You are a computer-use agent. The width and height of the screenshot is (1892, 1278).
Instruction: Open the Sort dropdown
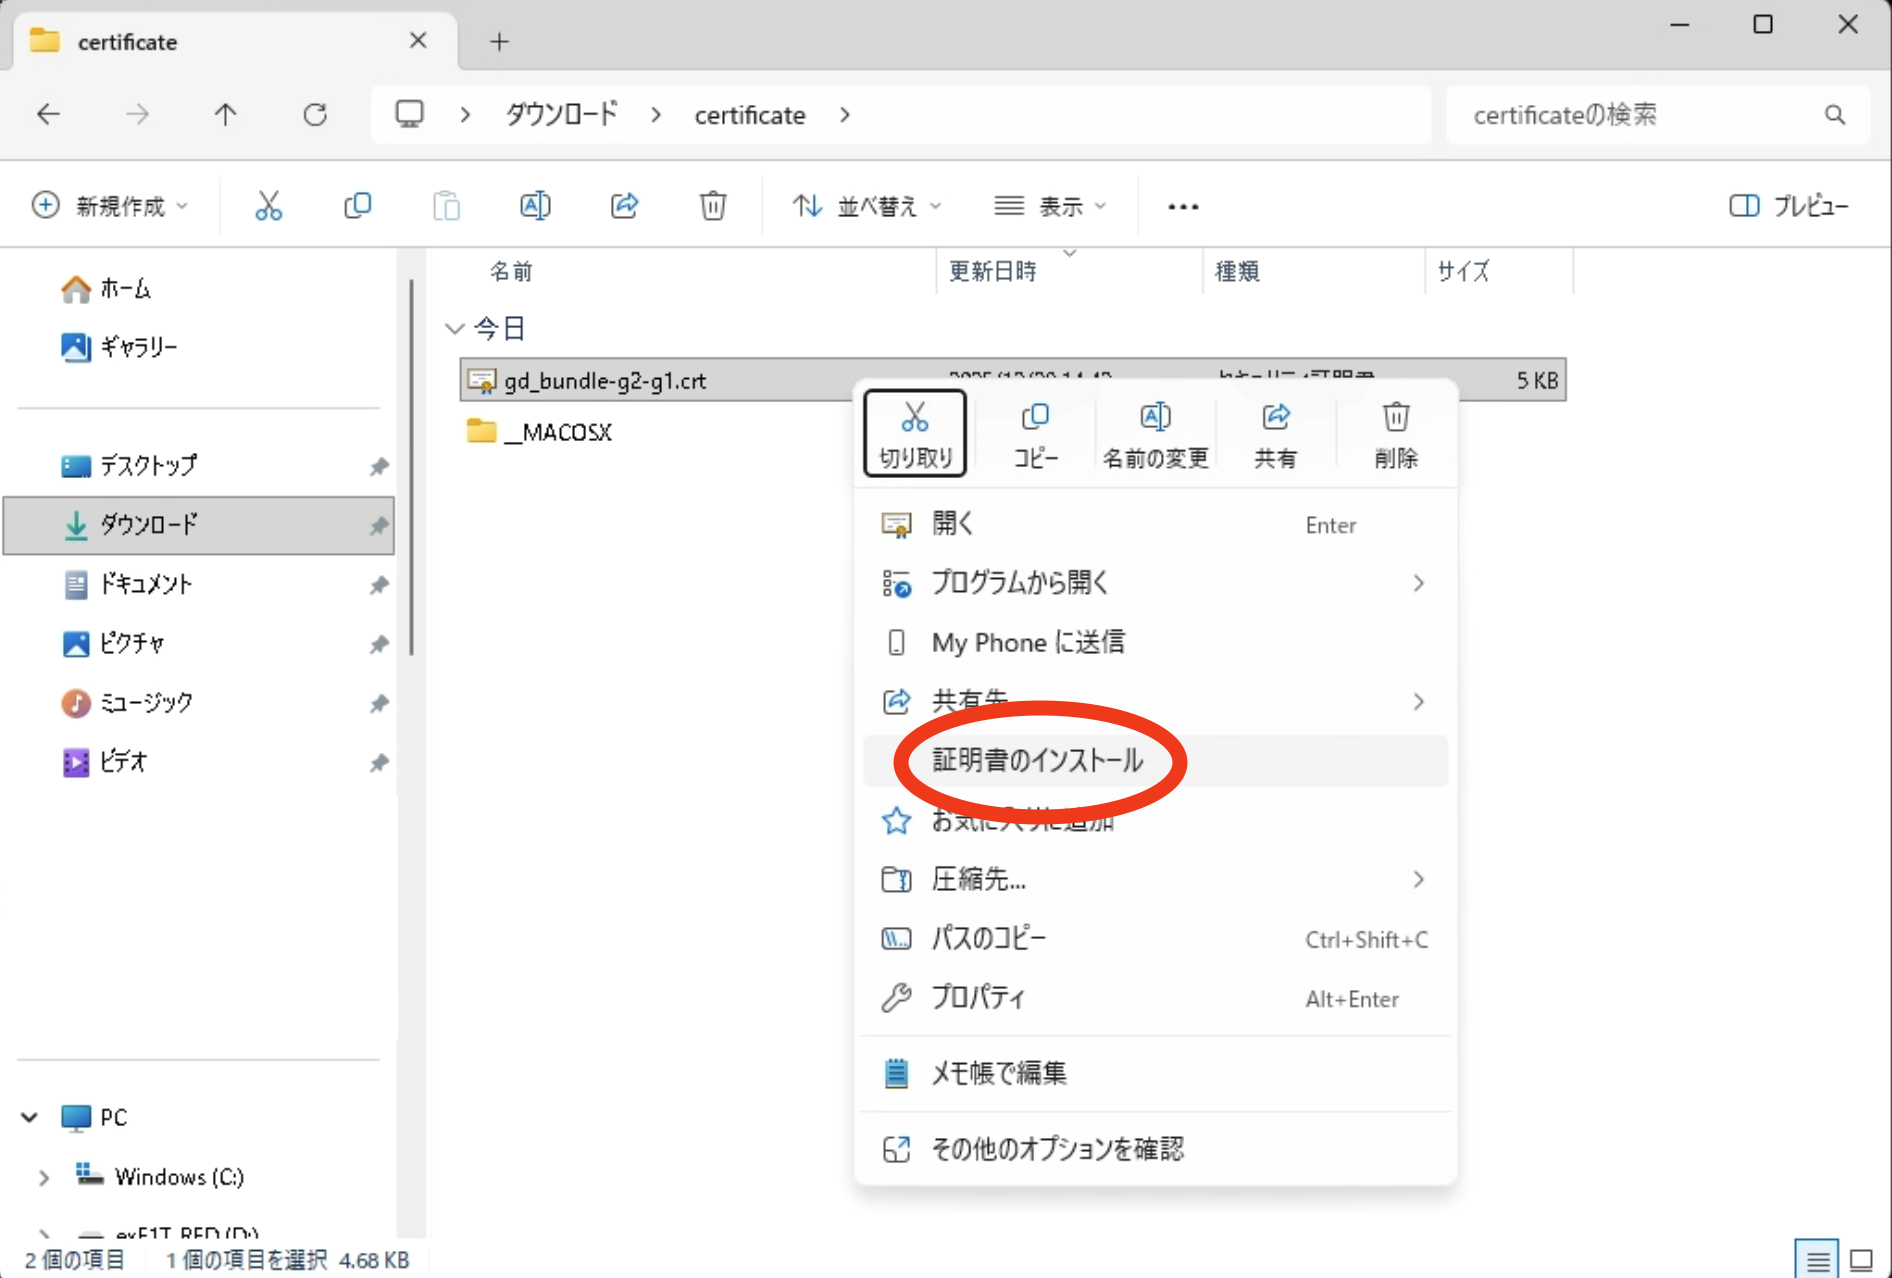[x=866, y=206]
